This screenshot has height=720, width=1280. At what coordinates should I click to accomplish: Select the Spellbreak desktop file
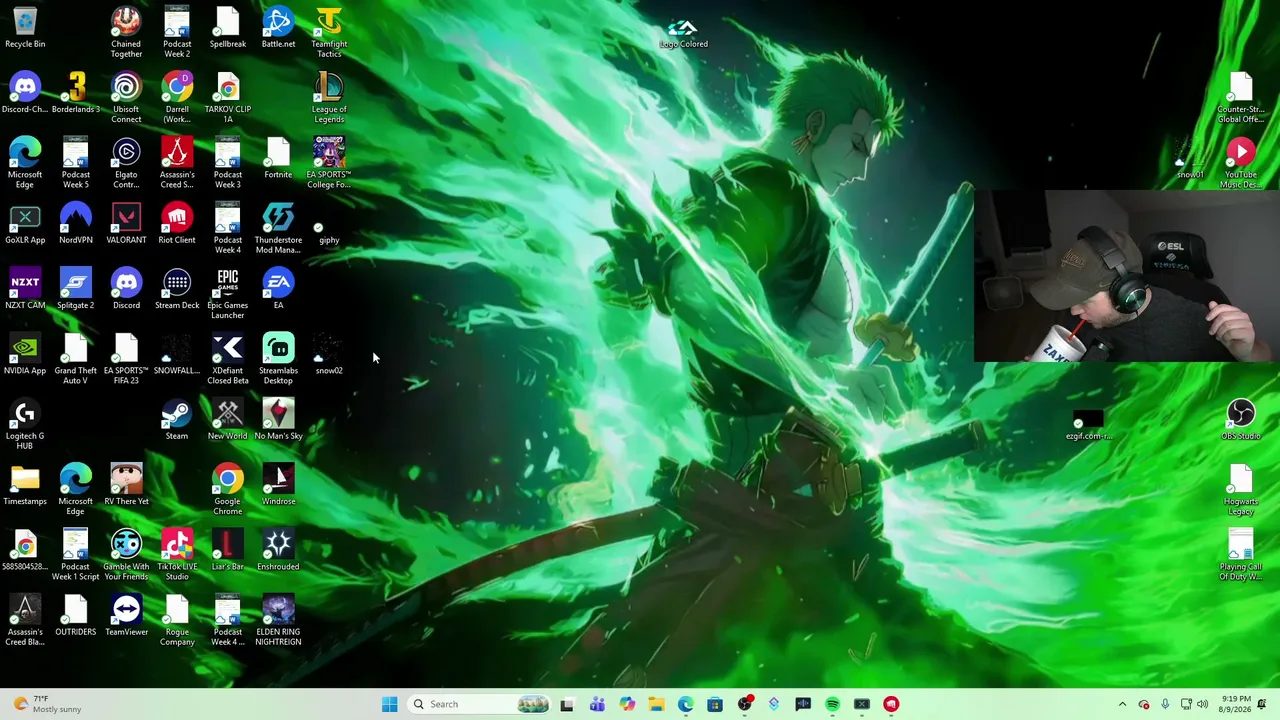(227, 28)
